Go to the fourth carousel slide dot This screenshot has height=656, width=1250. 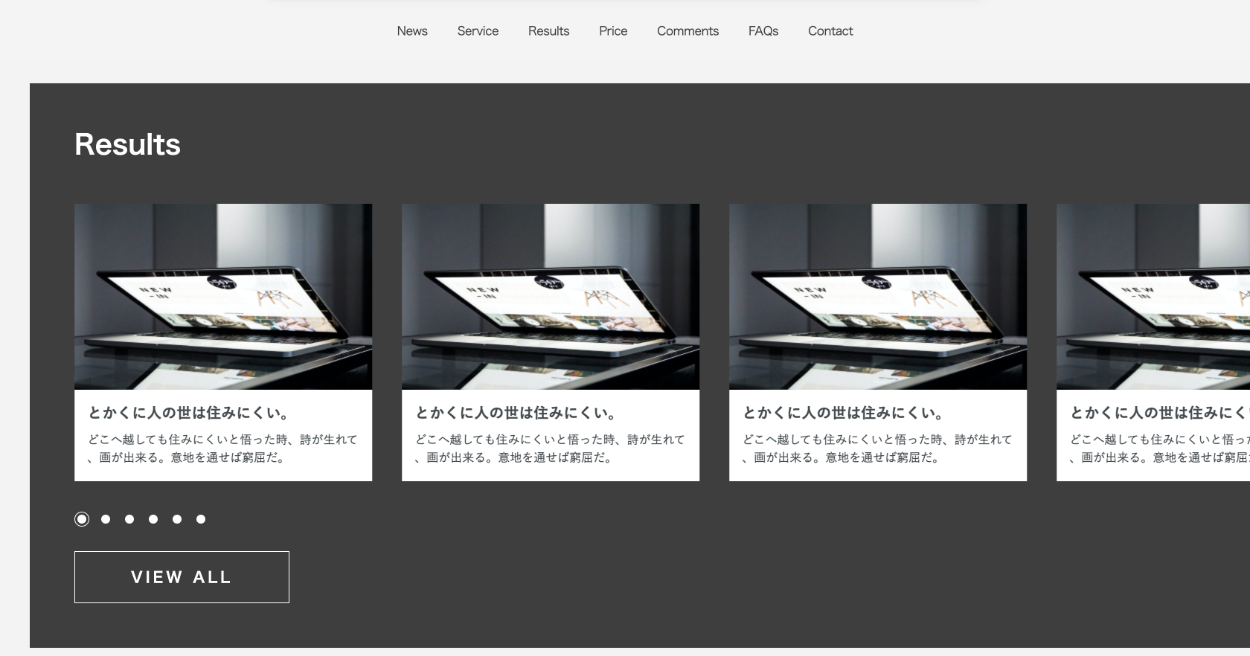(153, 519)
